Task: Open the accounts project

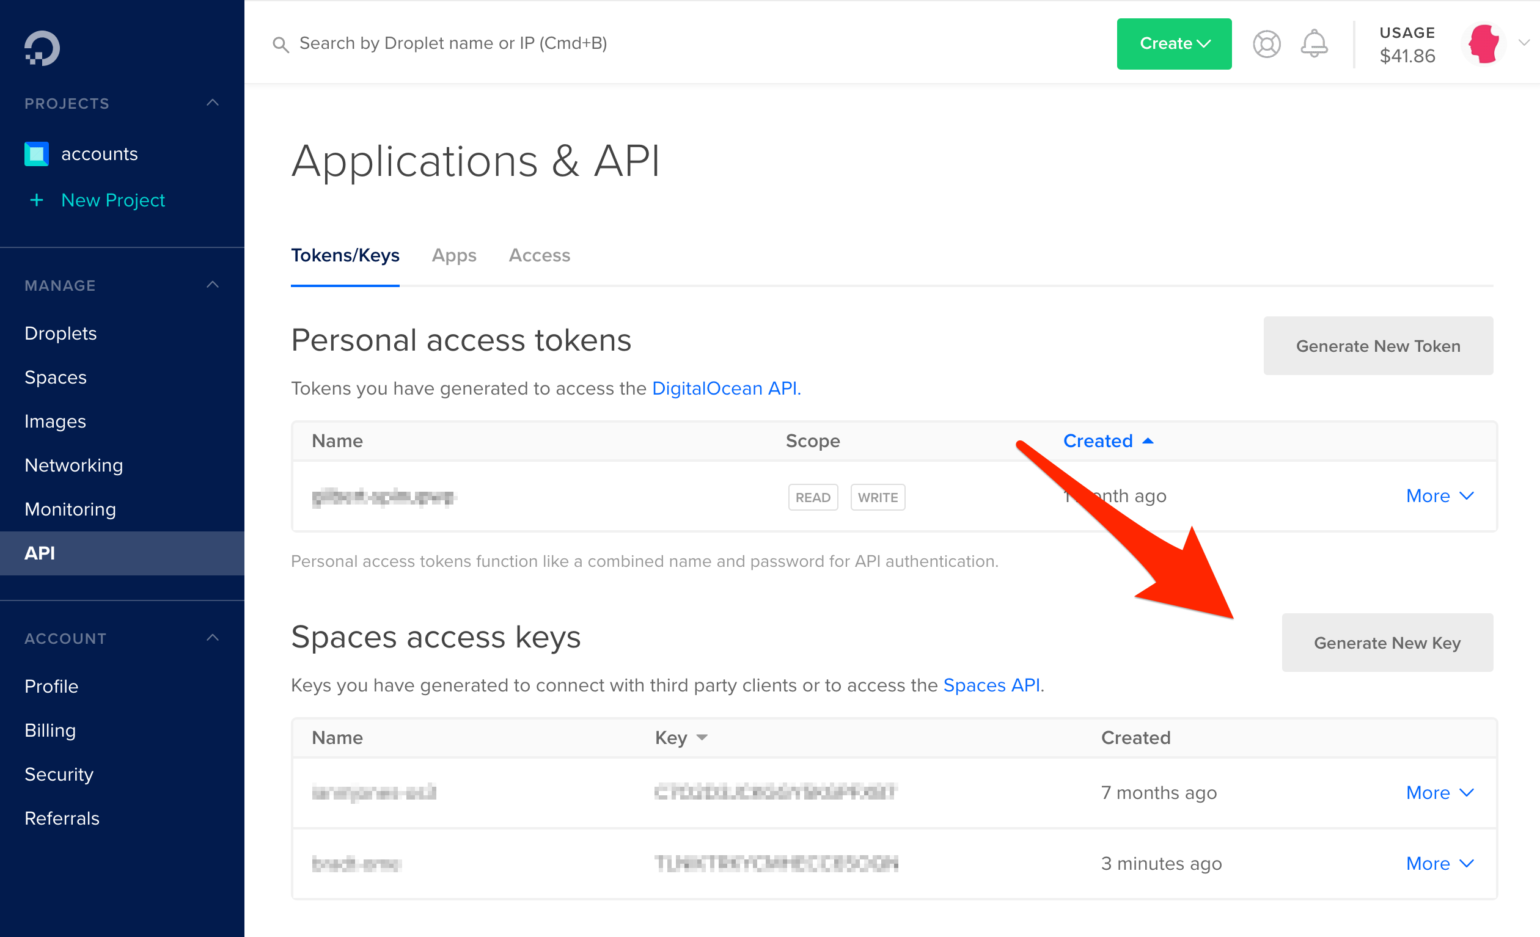Action: (x=99, y=154)
